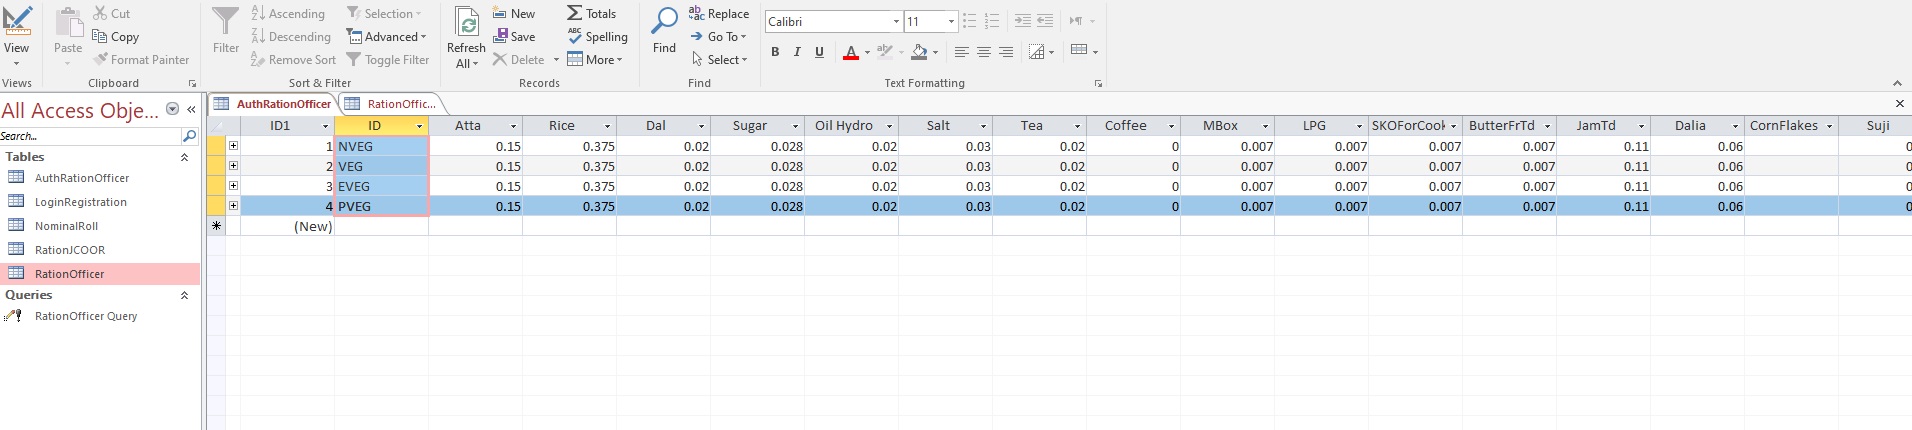
Task: Open the Sugar column dropdown arrow
Action: tap(796, 126)
